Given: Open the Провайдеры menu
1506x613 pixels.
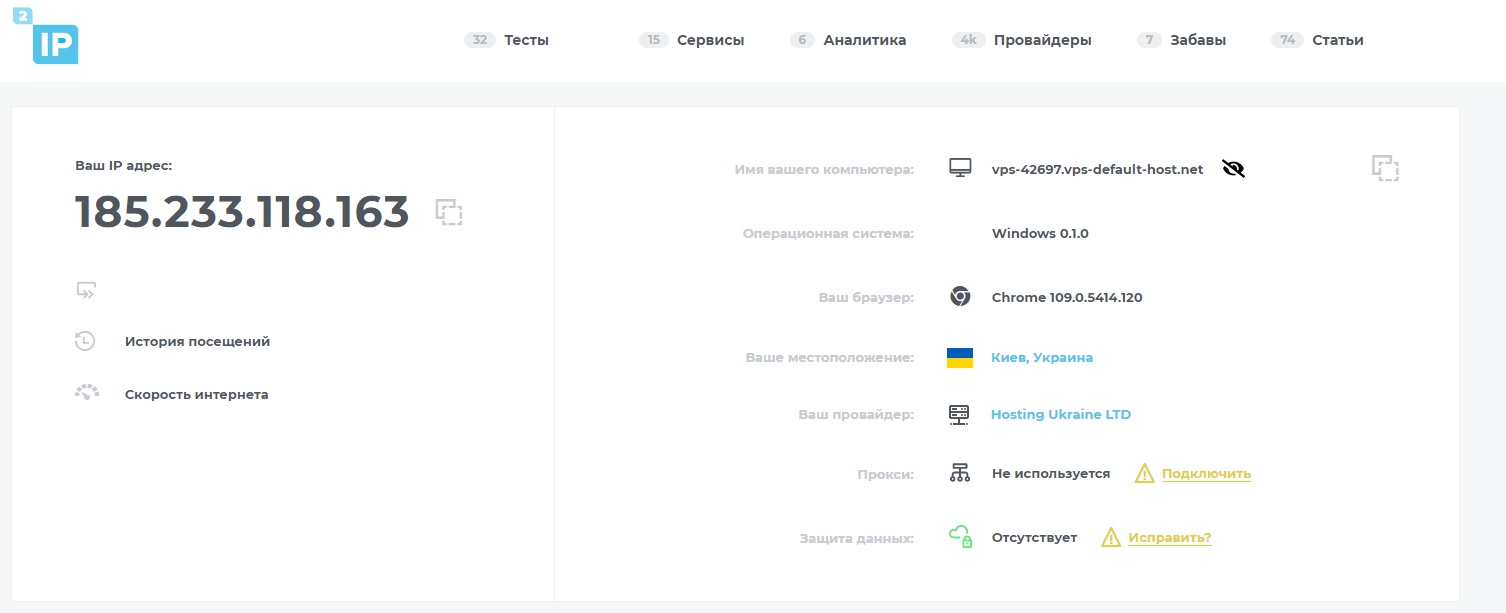Looking at the screenshot, I should click(1042, 40).
